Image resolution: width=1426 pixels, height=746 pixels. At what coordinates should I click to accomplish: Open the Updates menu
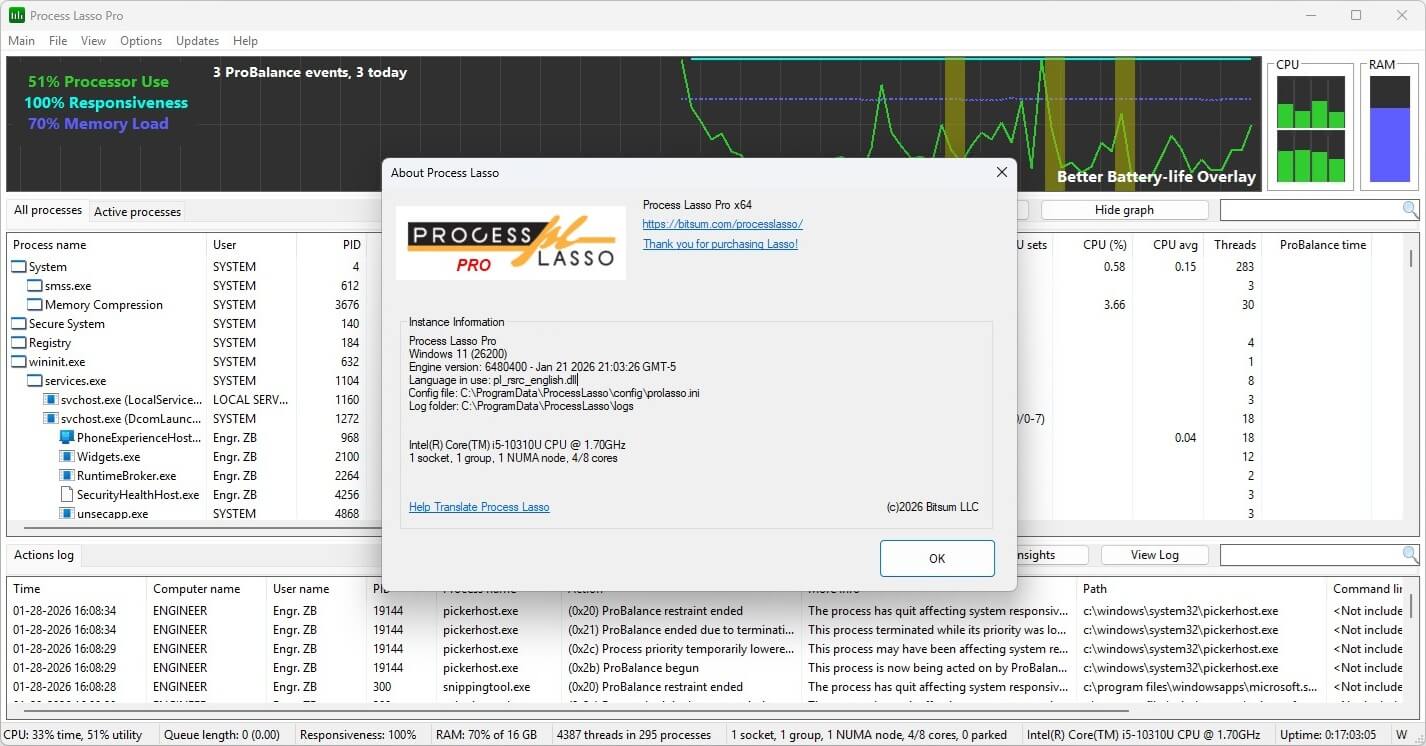[x=197, y=41]
